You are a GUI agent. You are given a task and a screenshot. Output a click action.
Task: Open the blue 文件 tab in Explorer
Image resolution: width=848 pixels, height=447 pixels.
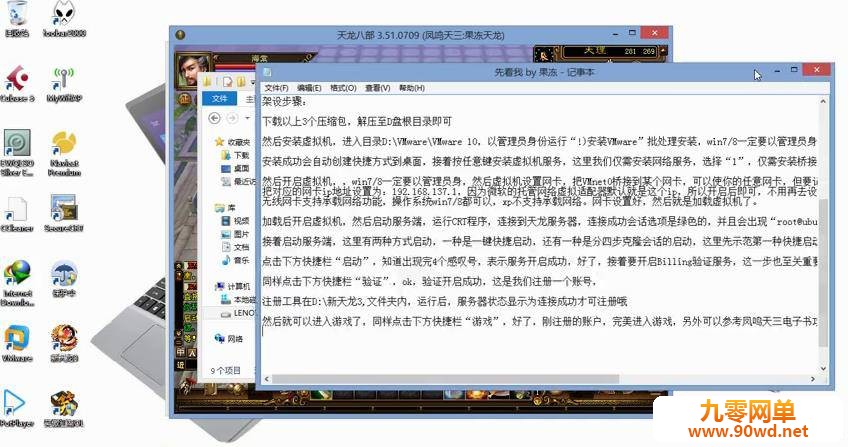point(220,99)
